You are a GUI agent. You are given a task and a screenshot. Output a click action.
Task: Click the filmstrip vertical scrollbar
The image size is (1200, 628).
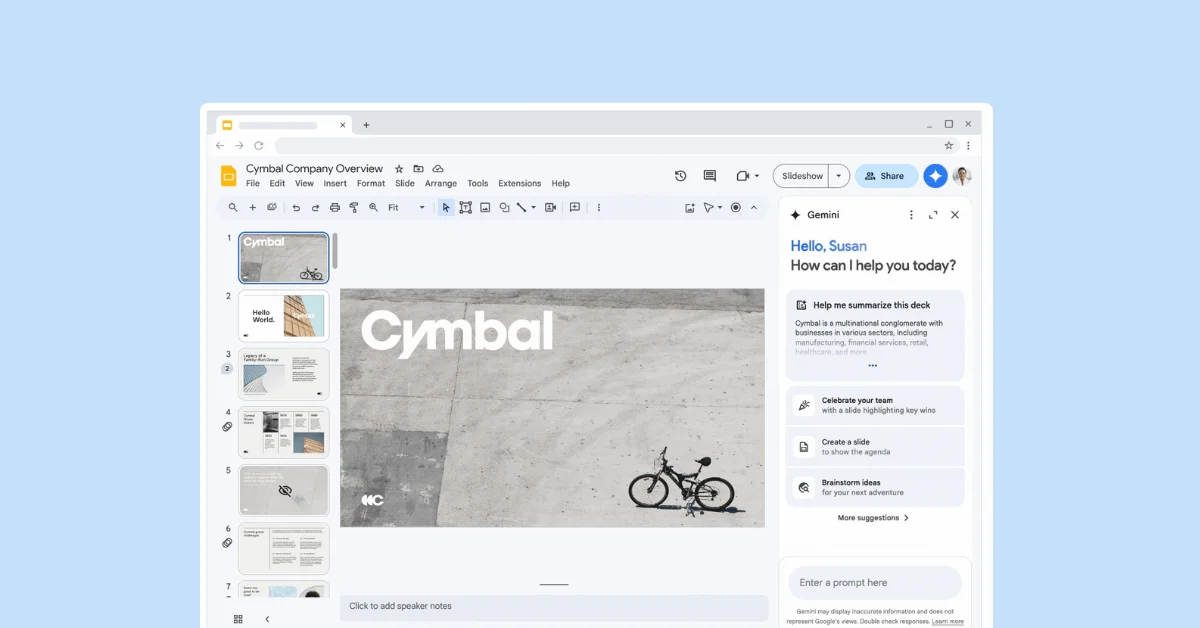pyautogui.click(x=335, y=250)
